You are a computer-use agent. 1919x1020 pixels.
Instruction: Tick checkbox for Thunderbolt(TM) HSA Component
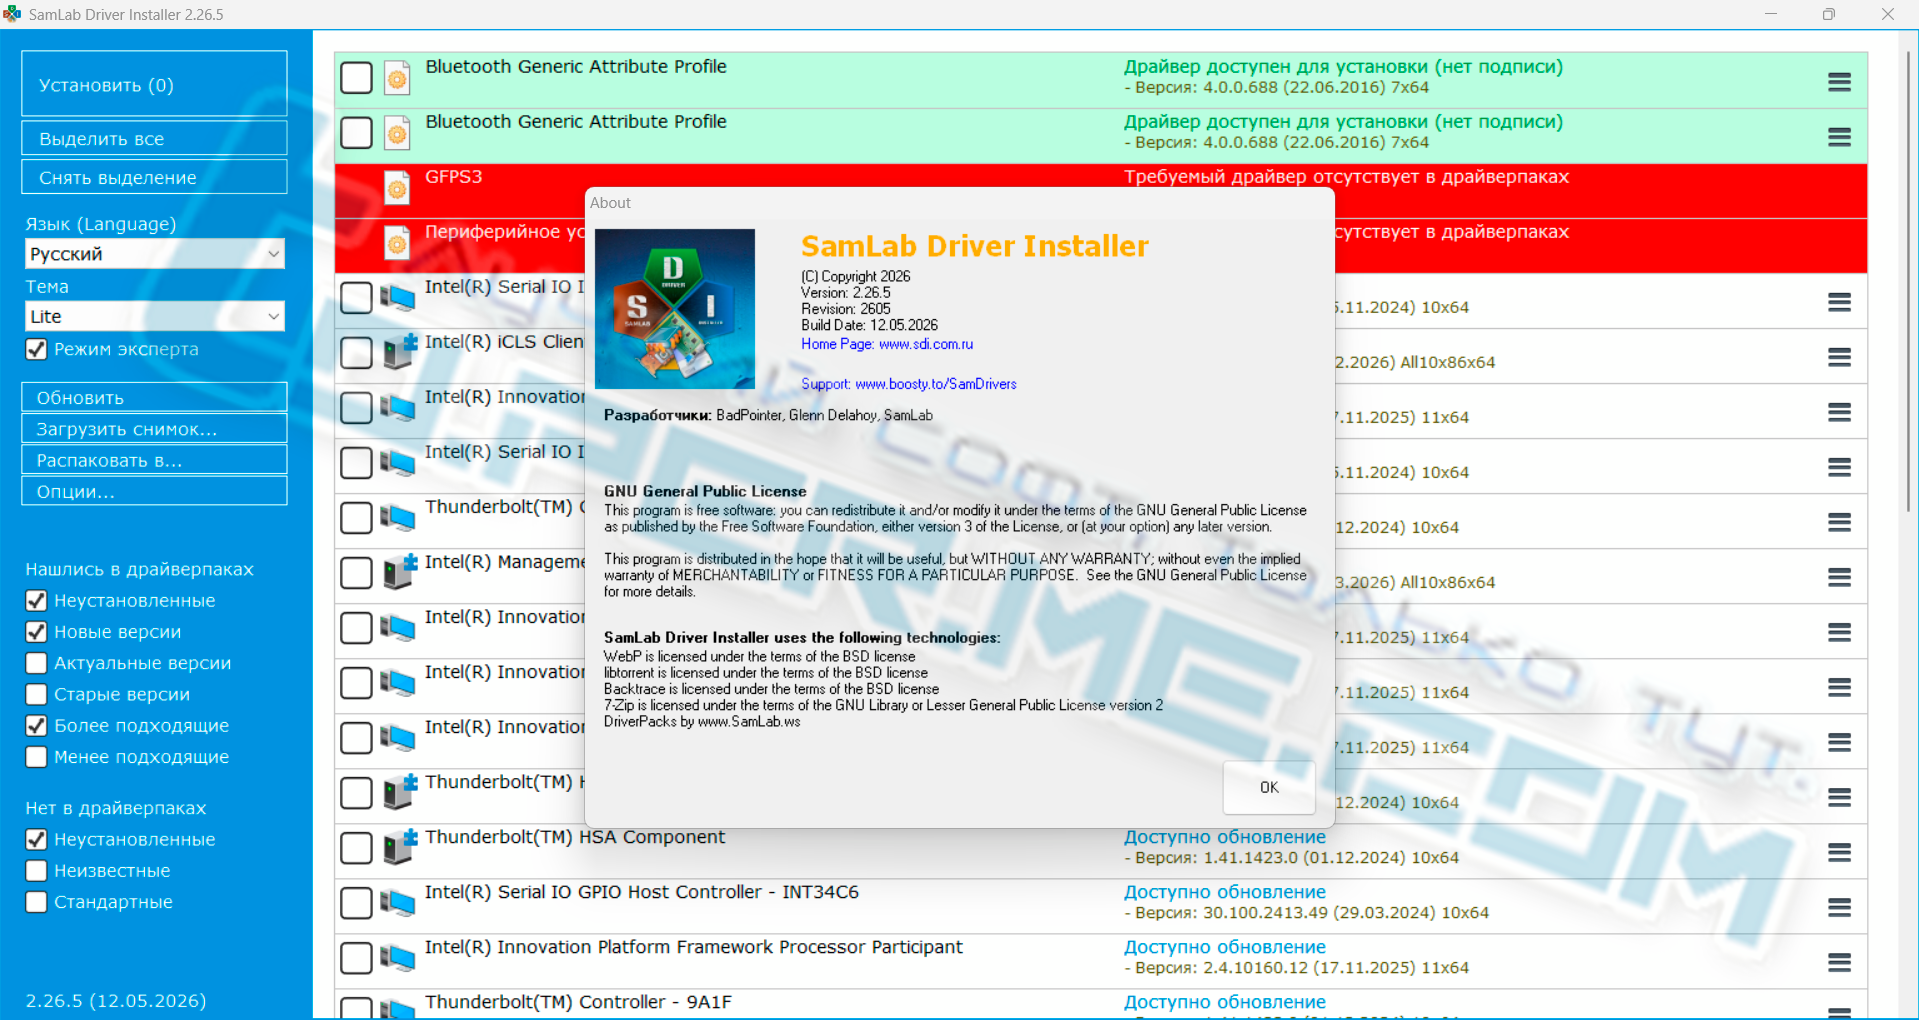[356, 848]
